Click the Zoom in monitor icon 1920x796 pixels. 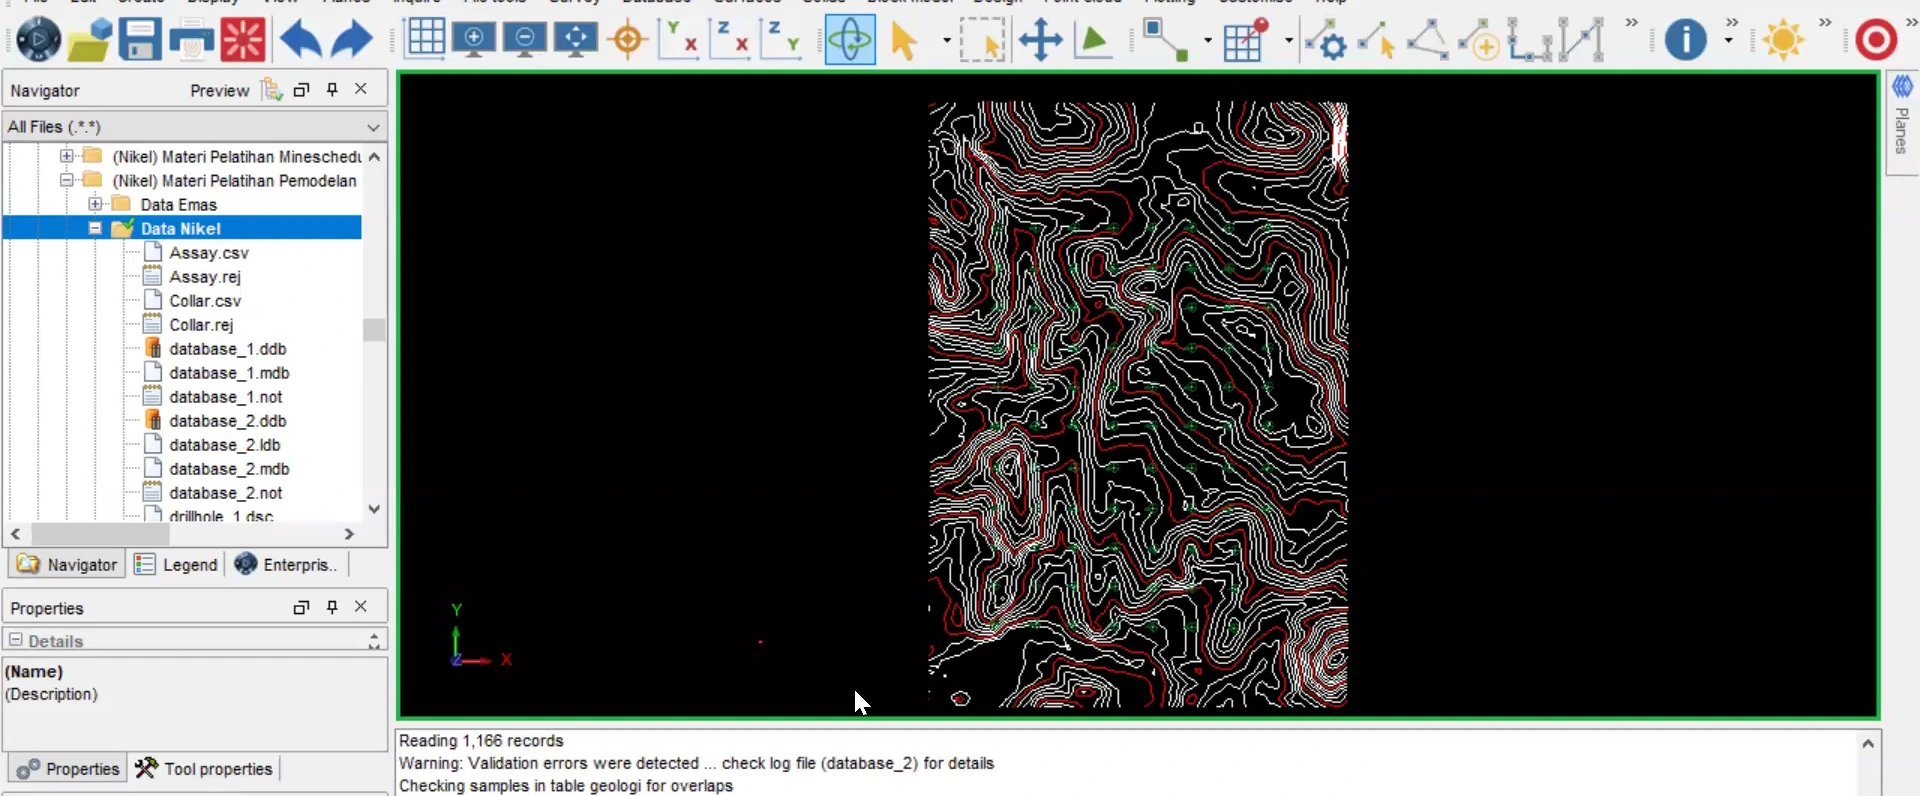[474, 40]
